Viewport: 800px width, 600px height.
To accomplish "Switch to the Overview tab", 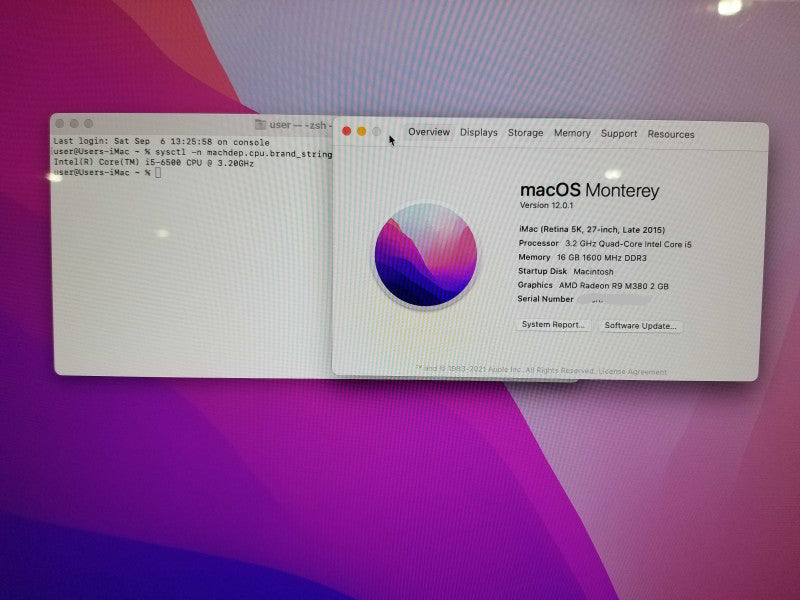I will 429,132.
